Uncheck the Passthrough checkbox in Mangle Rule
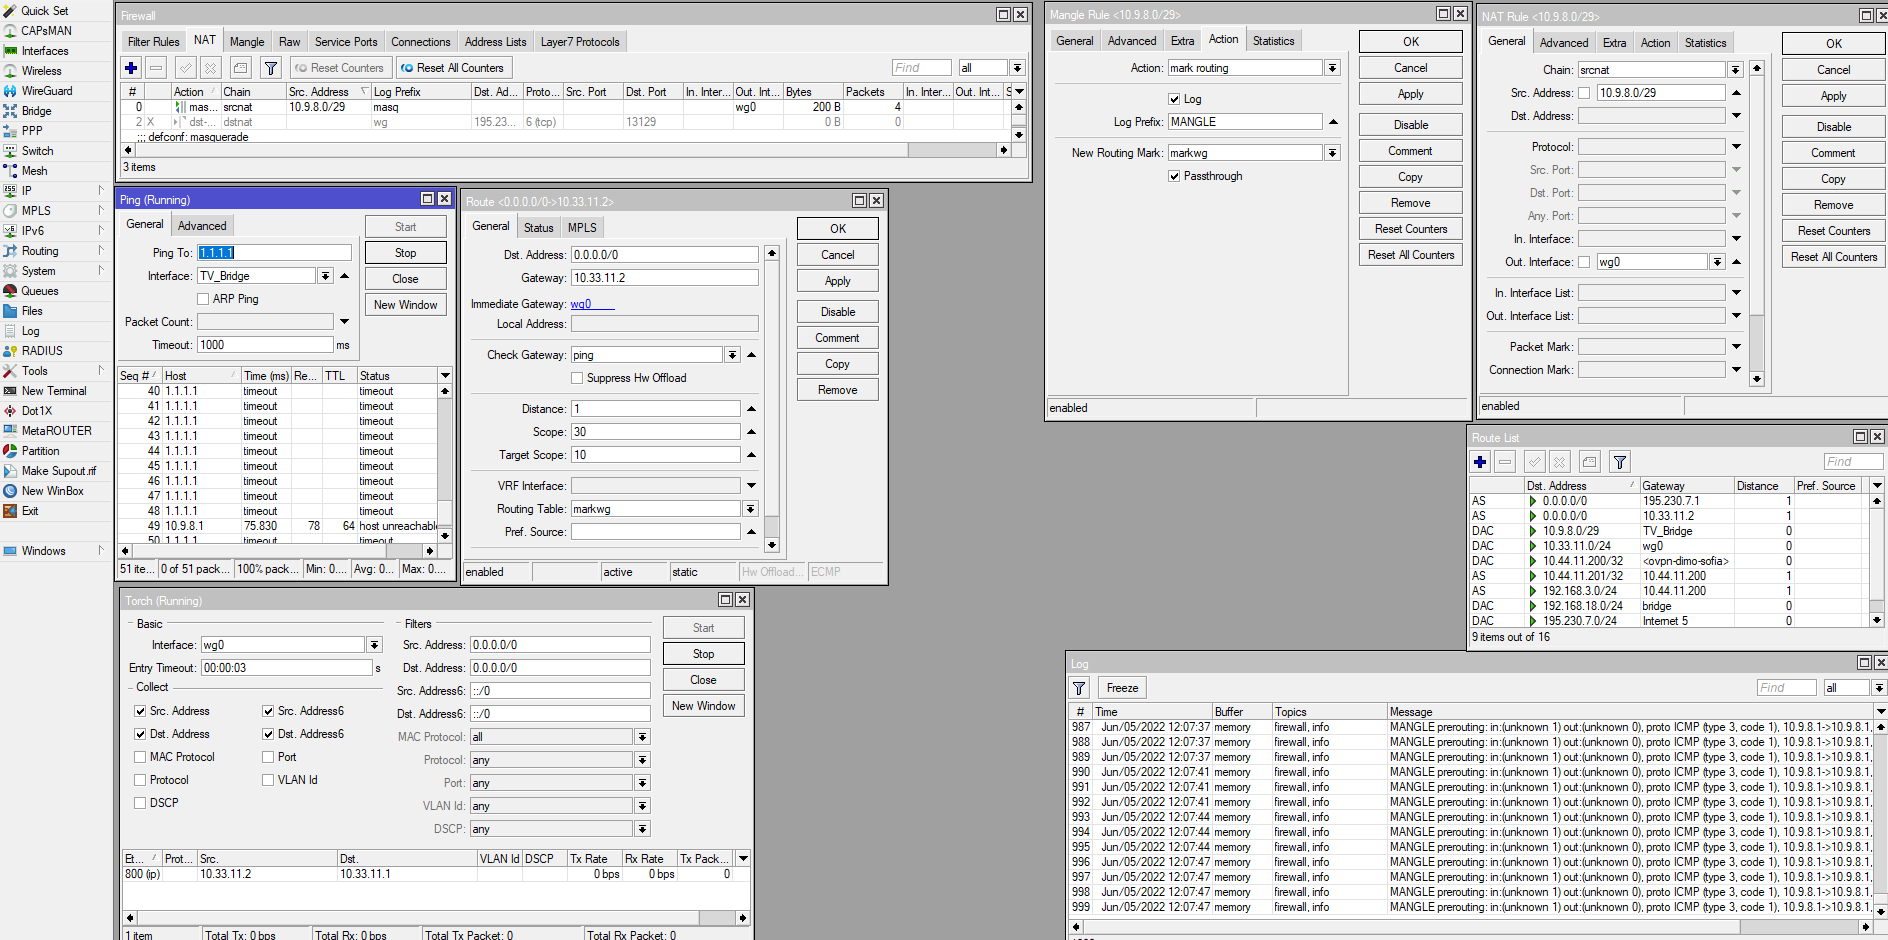Image resolution: width=1888 pixels, height=940 pixels. (x=1174, y=176)
